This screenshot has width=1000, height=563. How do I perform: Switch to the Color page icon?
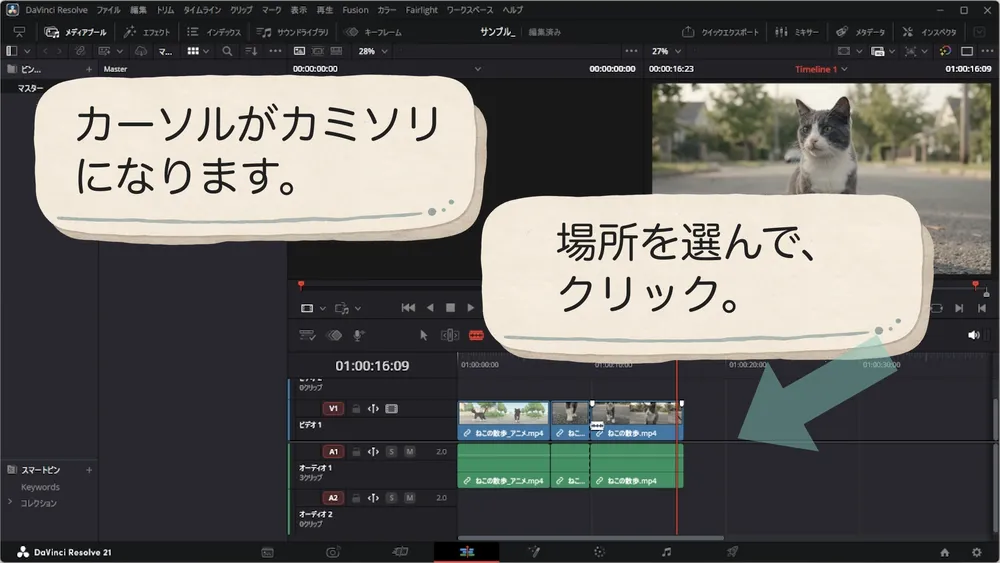pyautogui.click(x=599, y=552)
